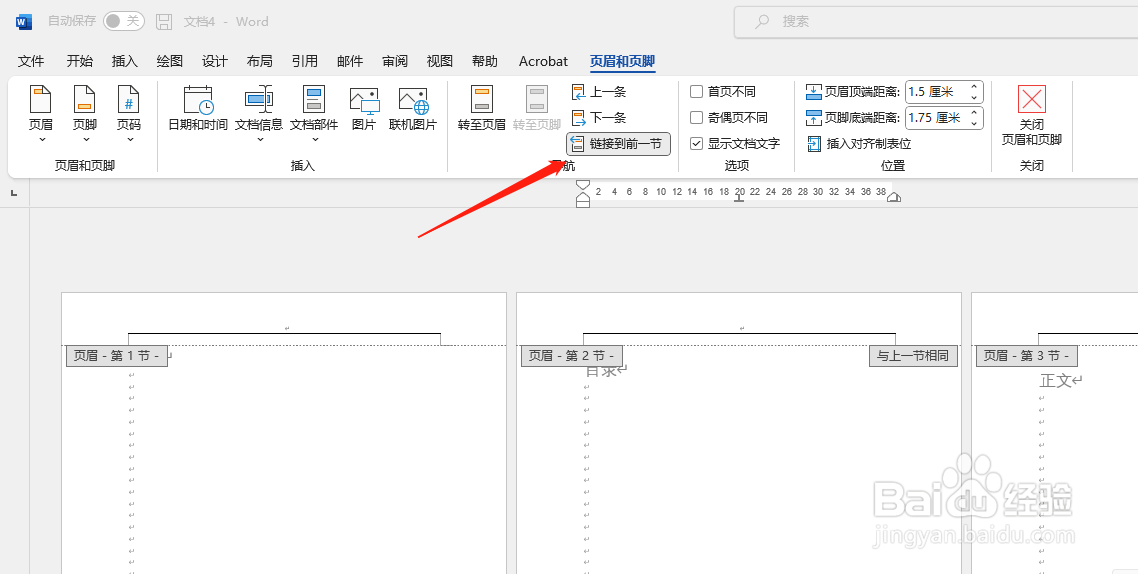Viewport: 1138px width, 574px height.
Task: Select the 页眉和页脚 ribbon tab
Action: (x=622, y=62)
